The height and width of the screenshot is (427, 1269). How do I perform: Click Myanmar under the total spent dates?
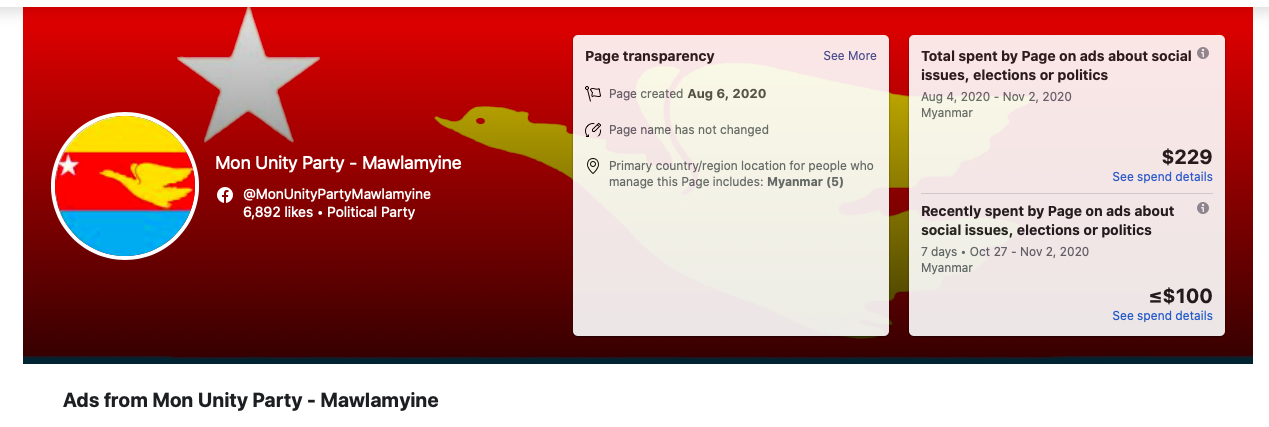947,113
